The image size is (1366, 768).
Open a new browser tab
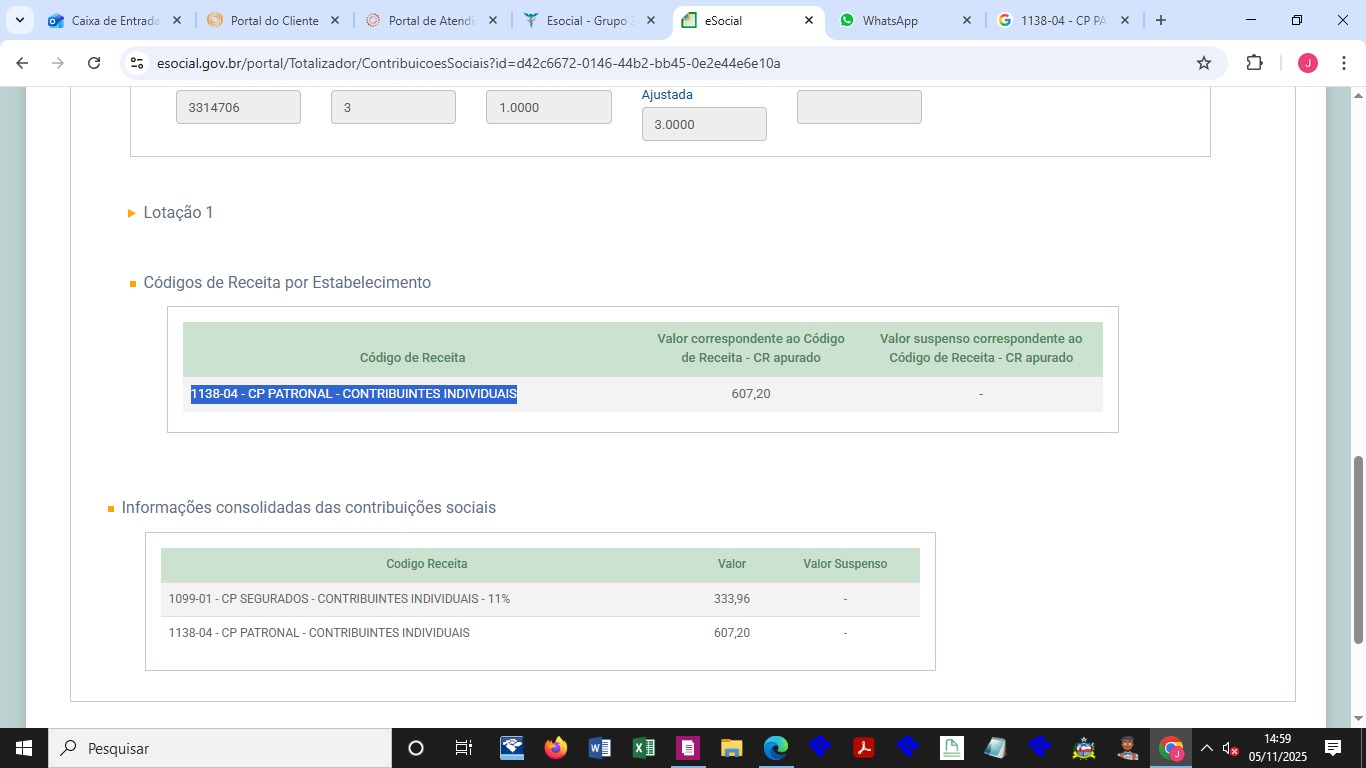point(1161,20)
